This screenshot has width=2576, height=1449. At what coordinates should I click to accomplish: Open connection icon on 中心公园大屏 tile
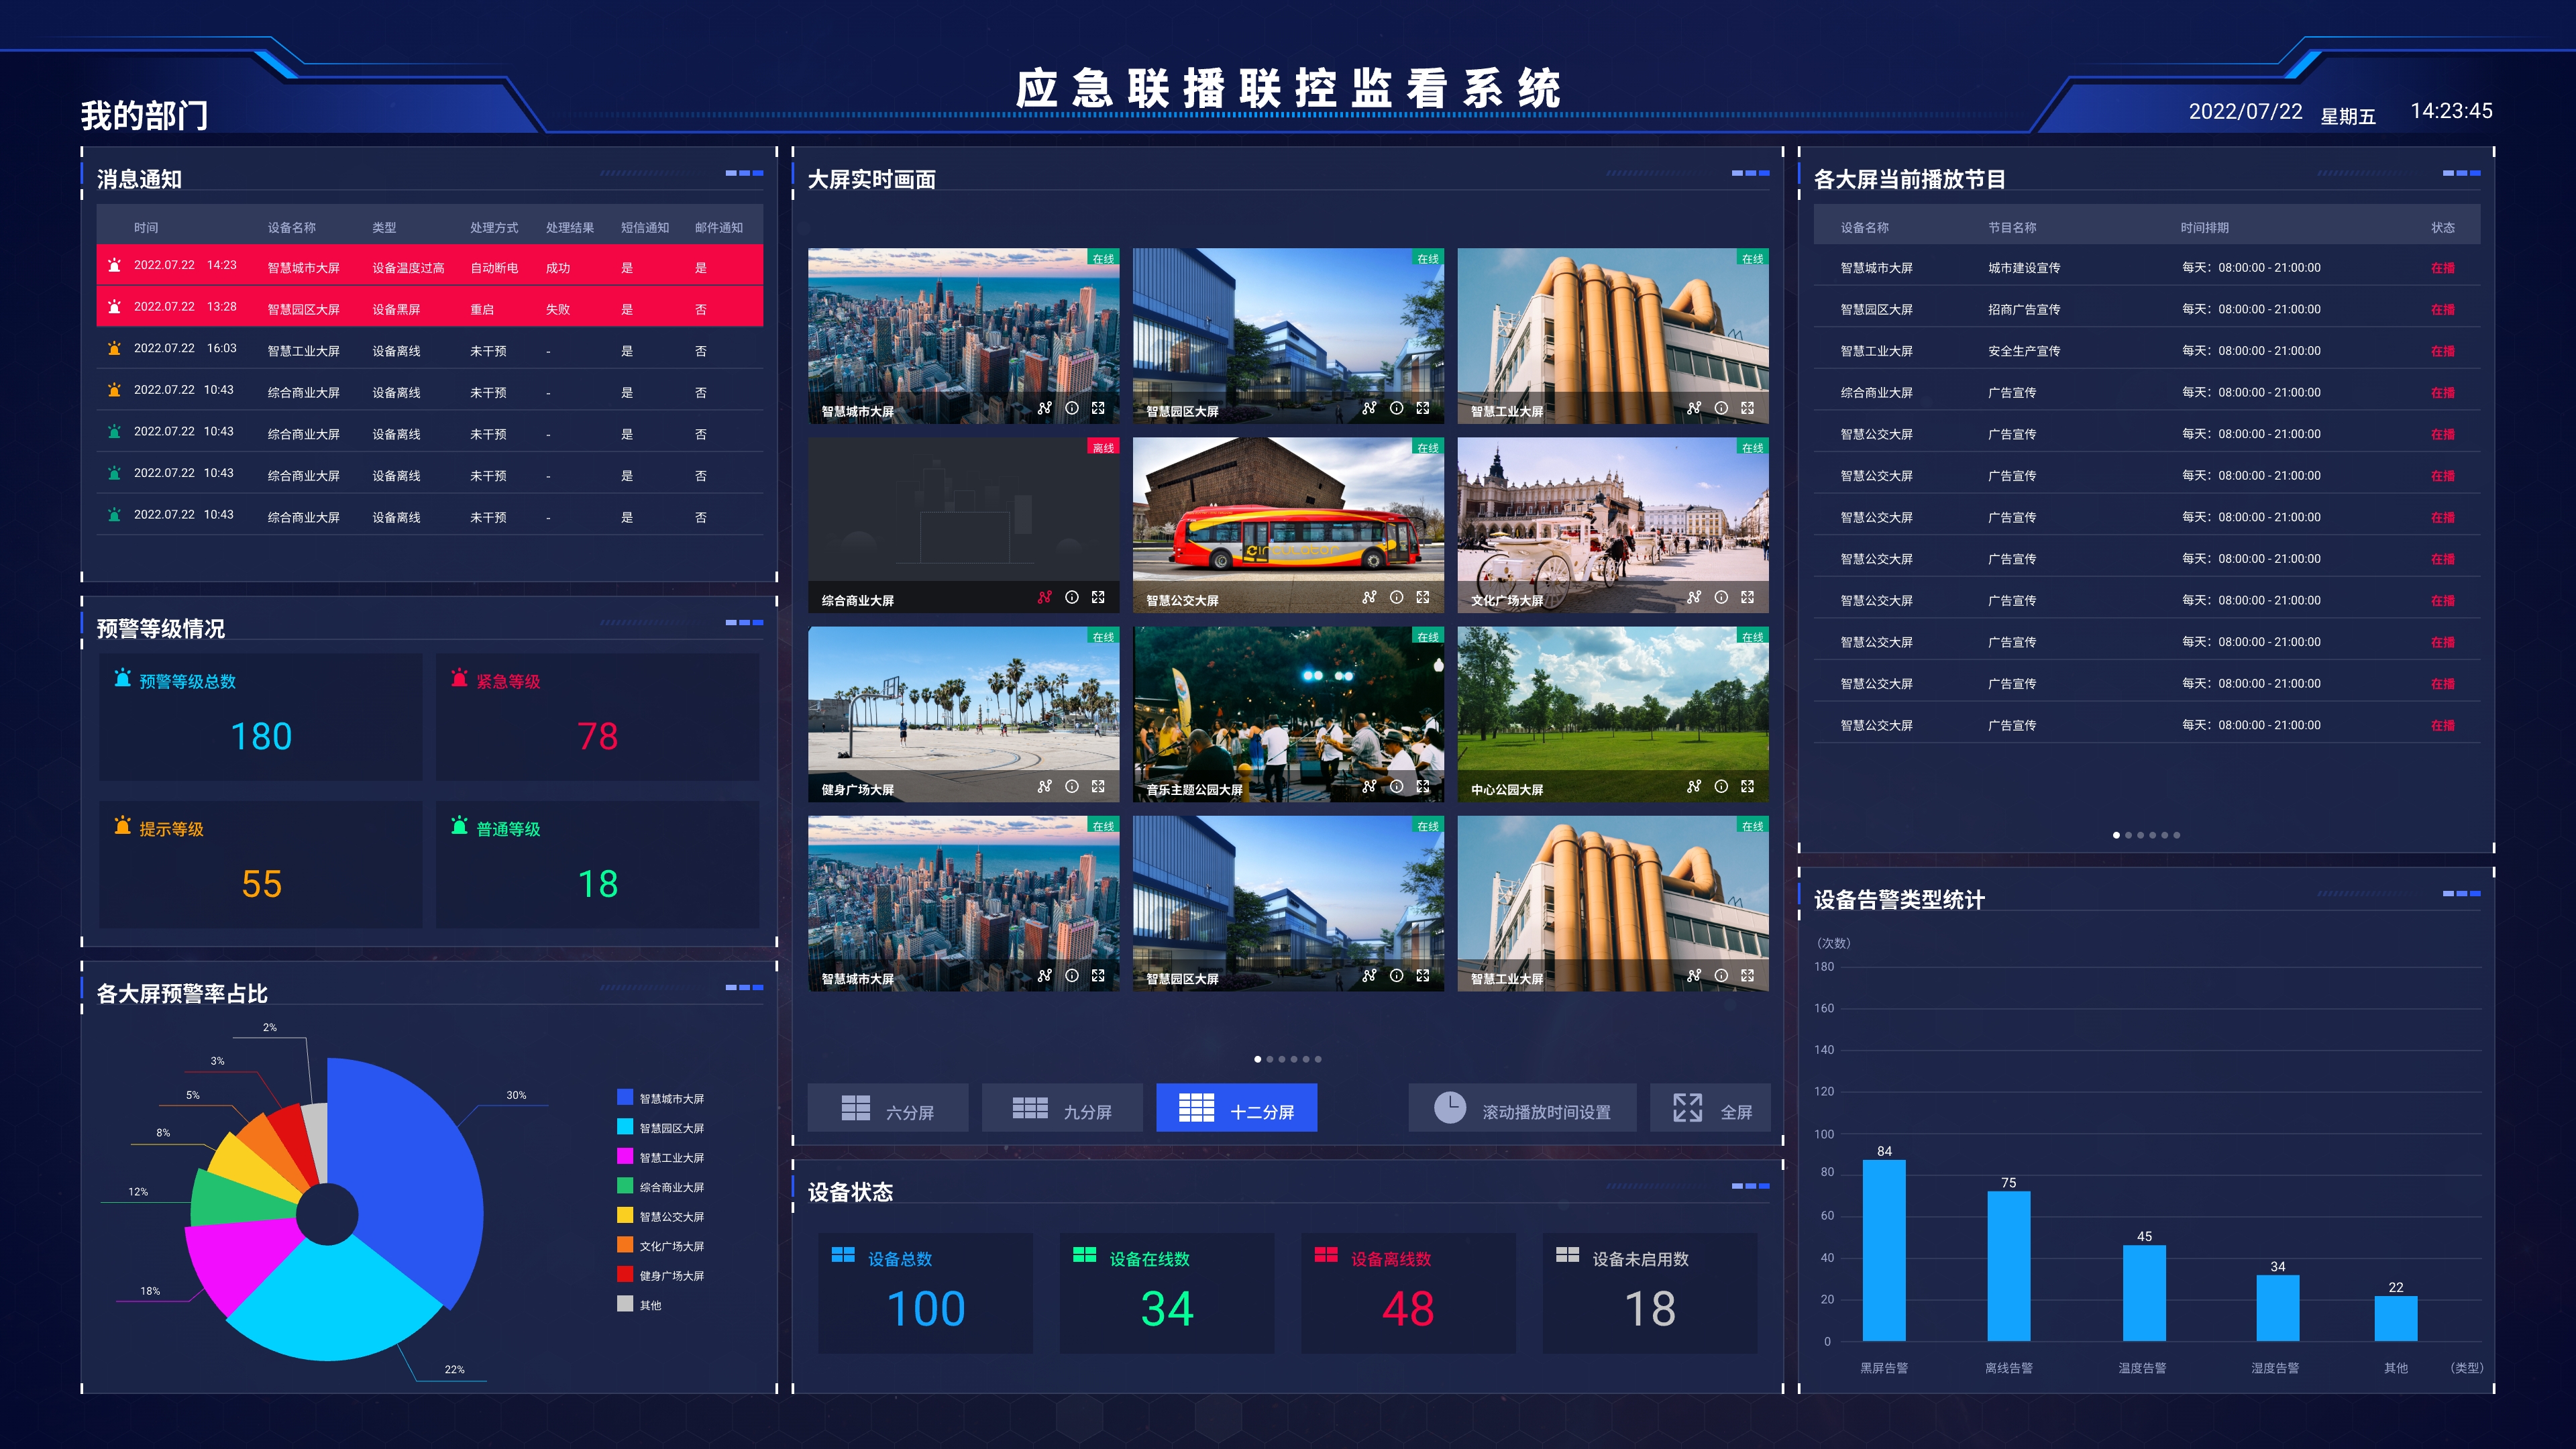[1694, 786]
